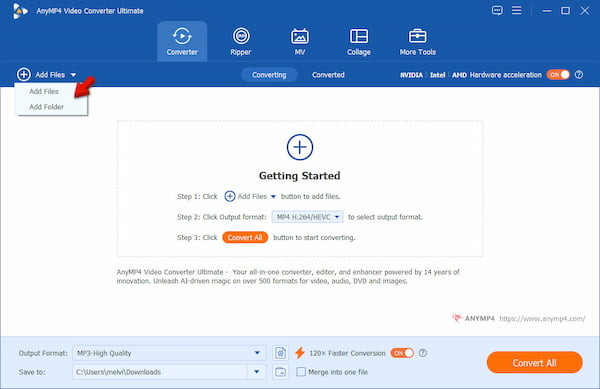
Task: Click the Intel label
Action: 437,75
